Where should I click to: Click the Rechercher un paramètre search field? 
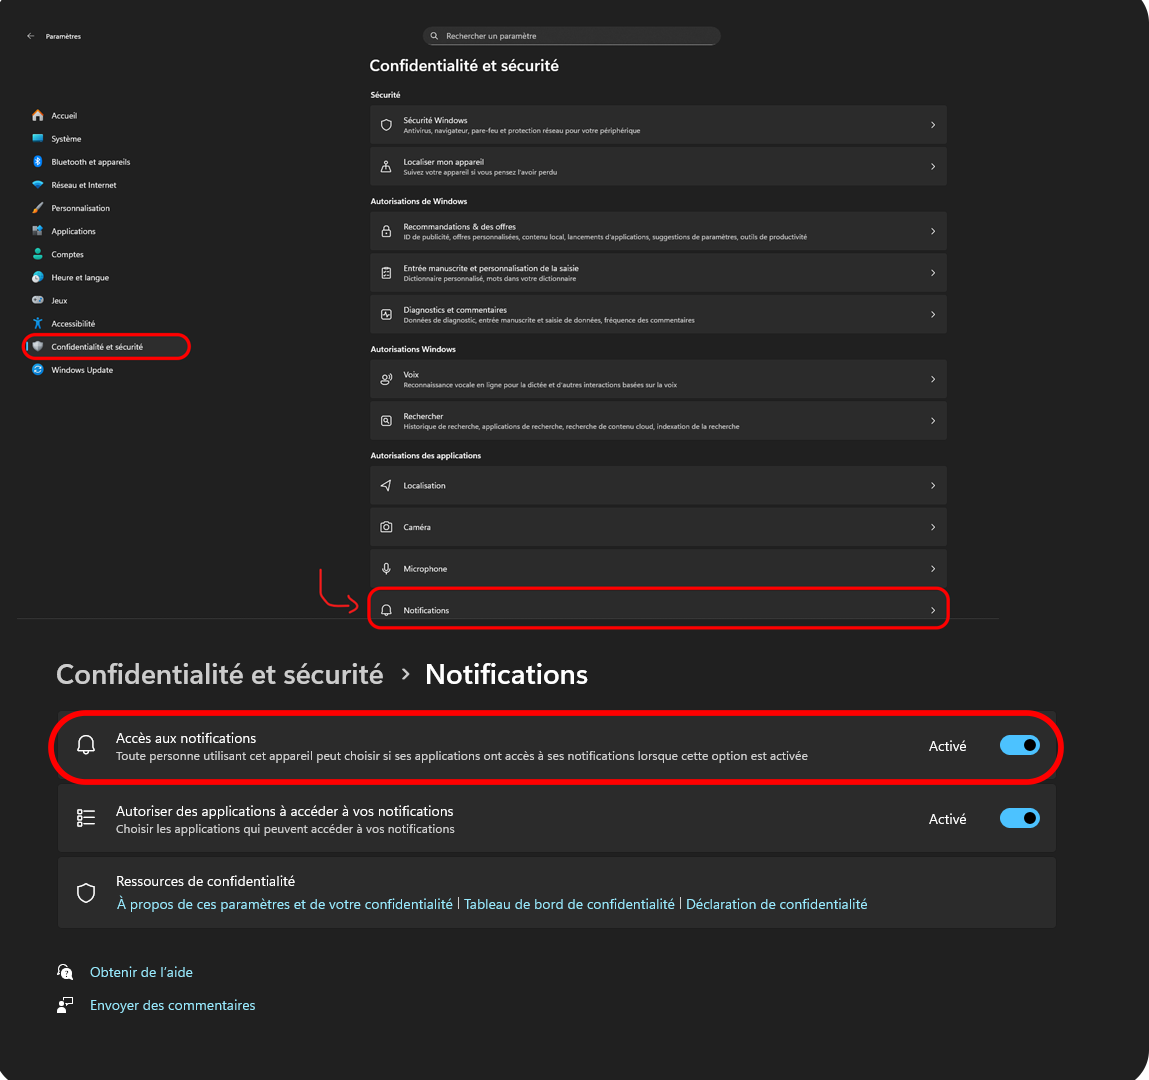tap(570, 35)
